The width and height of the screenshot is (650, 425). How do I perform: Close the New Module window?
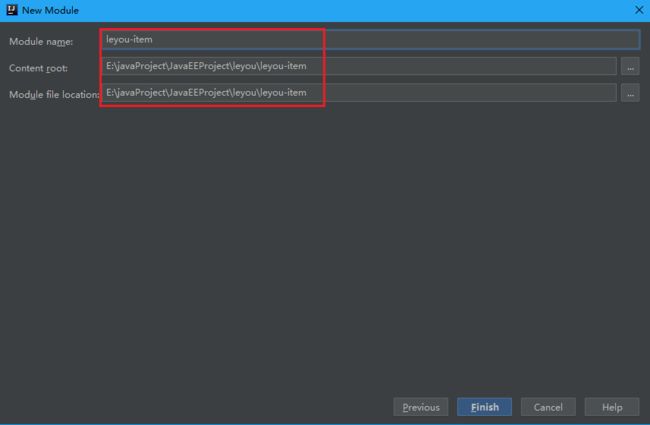pyautogui.click(x=639, y=10)
